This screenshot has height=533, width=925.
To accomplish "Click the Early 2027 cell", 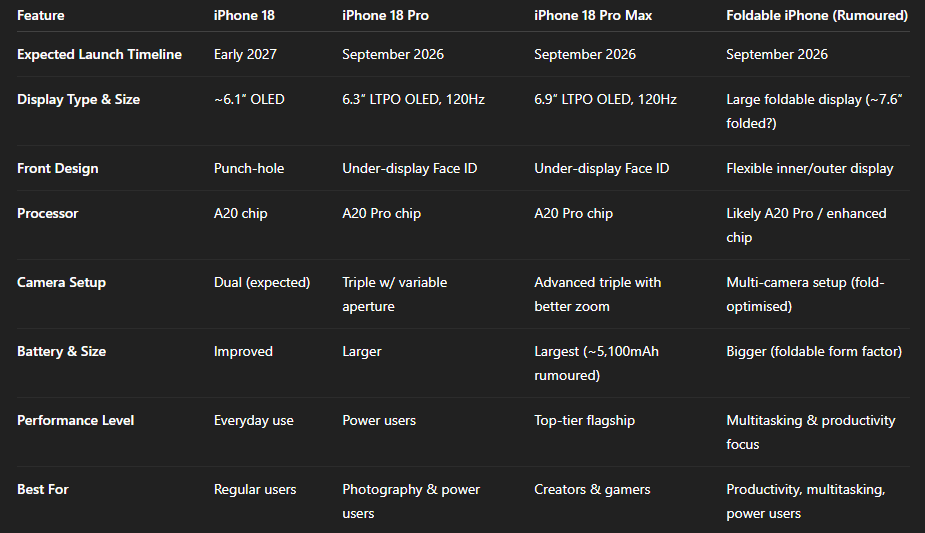I will click(x=247, y=55).
